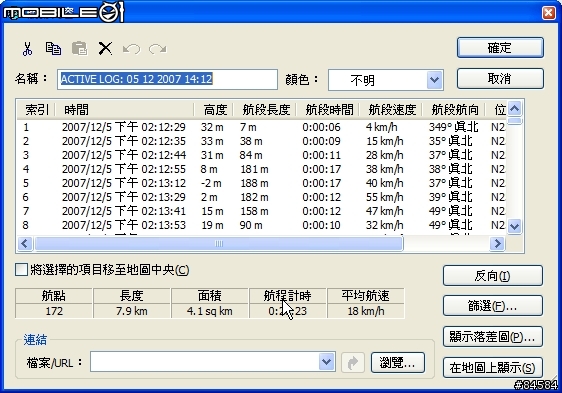The width and height of the screenshot is (562, 393).
Task: Click the 名稱 field with ACTIVE LOG text
Action: pos(167,79)
